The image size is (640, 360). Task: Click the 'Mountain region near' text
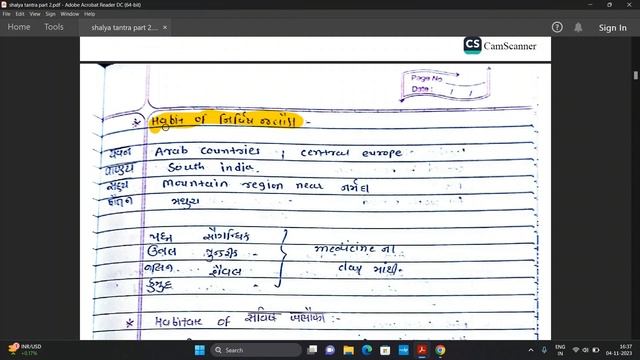click(243, 185)
